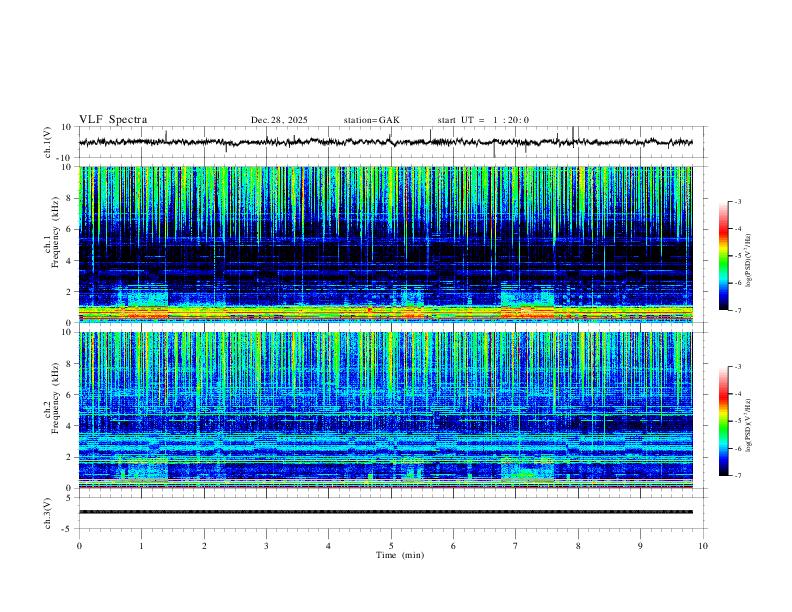Screen dimensions: 792x612
Task: Click the log(PSD) label beside ch.2 color bar
Action: pyautogui.click(x=749, y=425)
